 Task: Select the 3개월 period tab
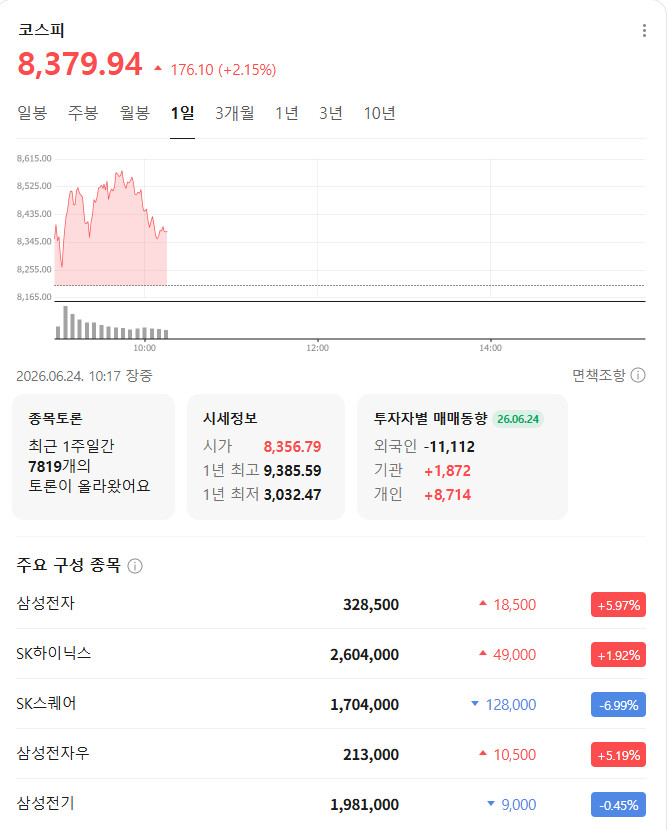[x=234, y=113]
